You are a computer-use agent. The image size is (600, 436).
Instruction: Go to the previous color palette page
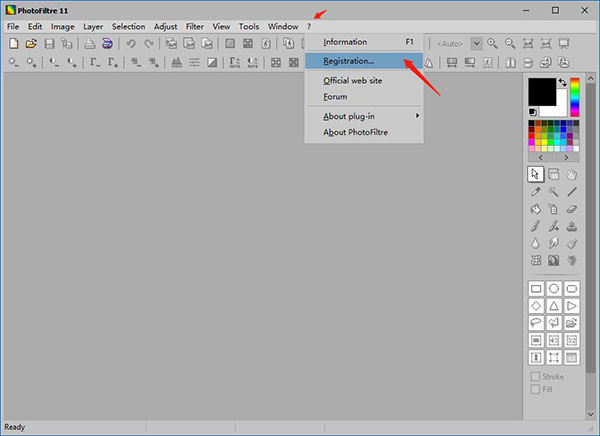(x=541, y=157)
